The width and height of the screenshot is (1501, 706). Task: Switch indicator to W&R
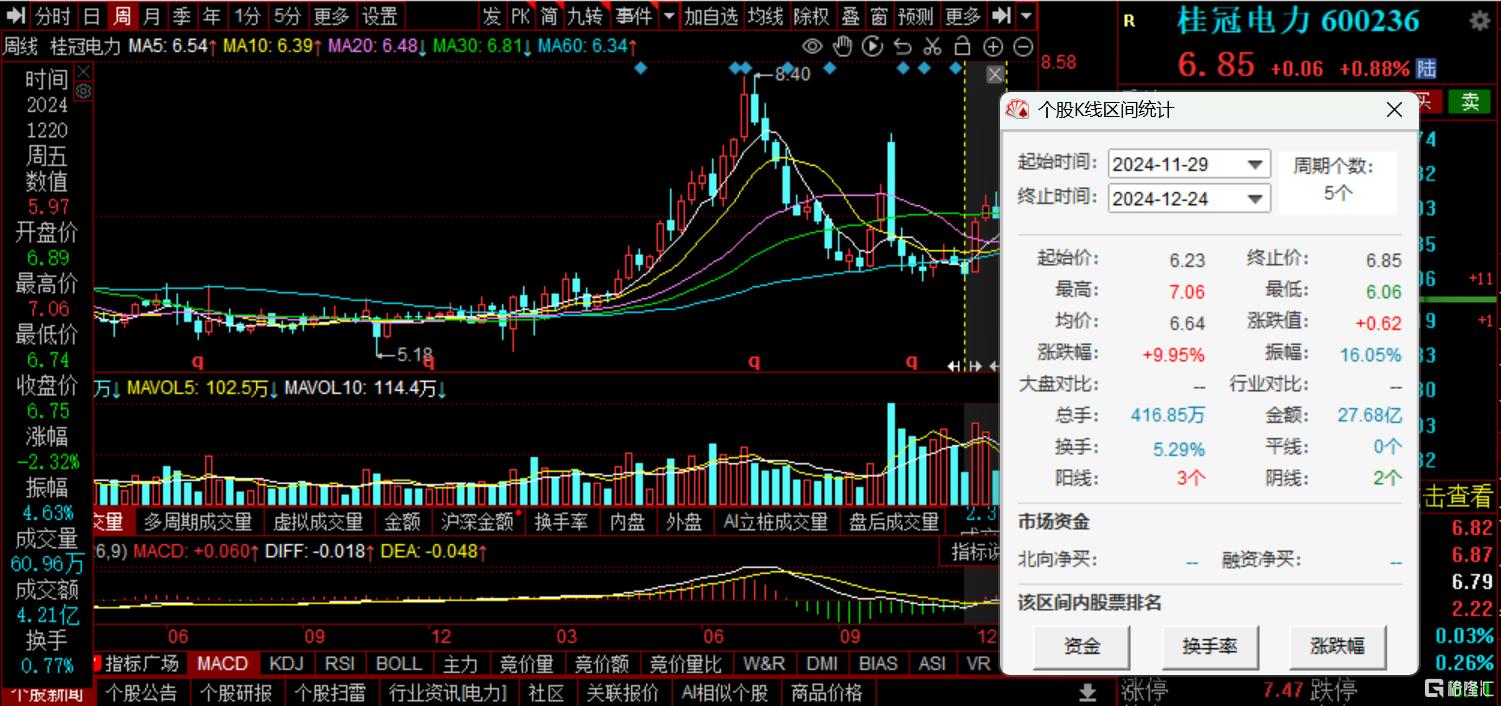pos(764,663)
